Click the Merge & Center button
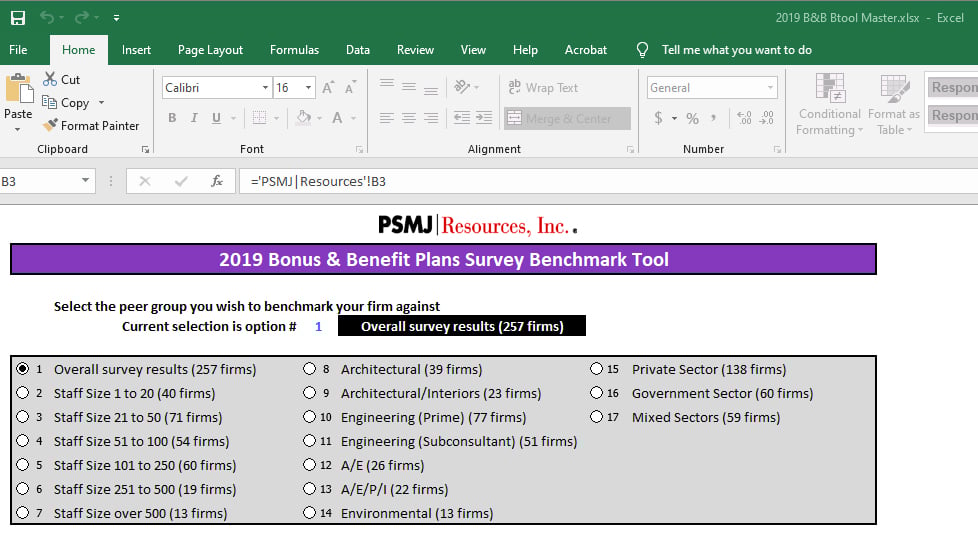The image size is (978, 534). pyautogui.click(x=567, y=119)
